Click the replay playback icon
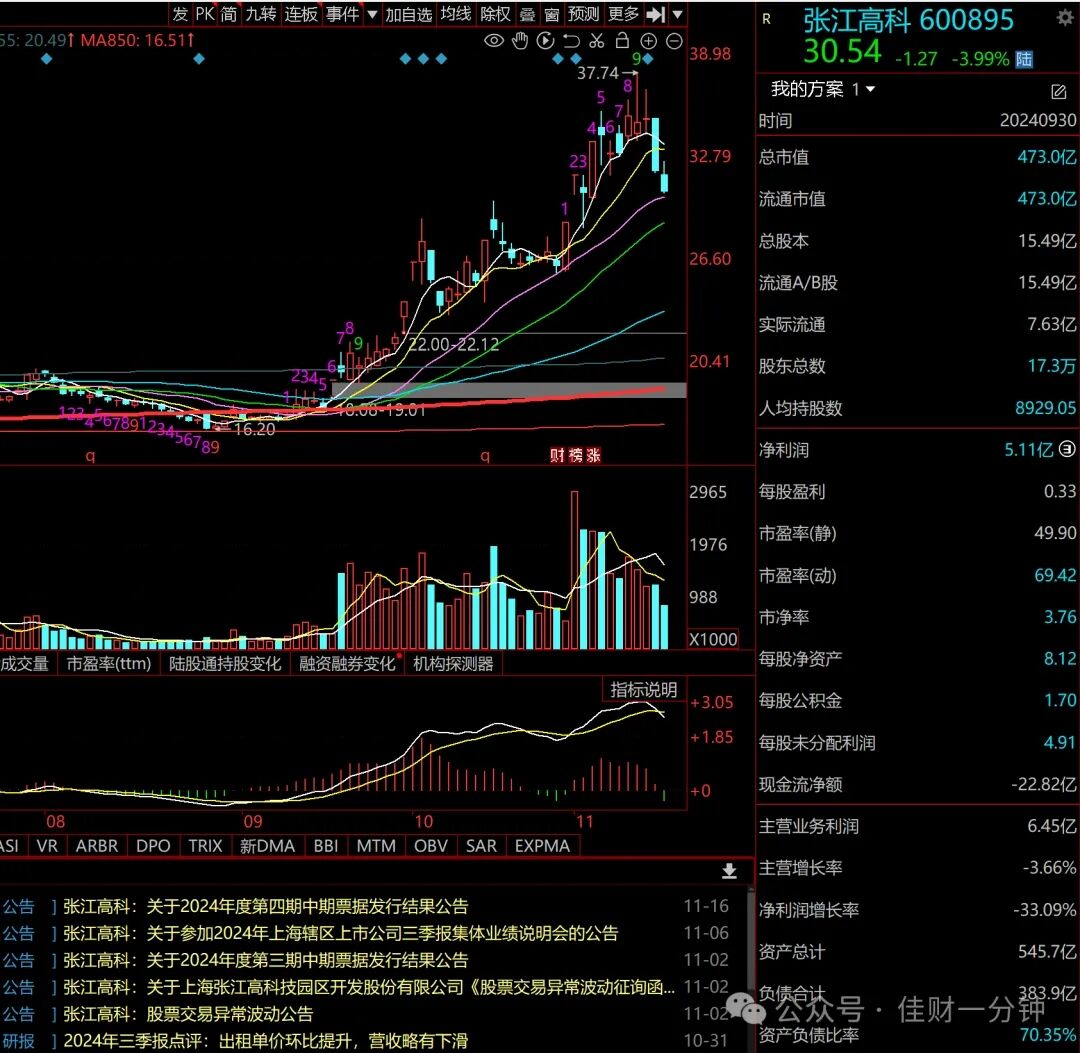Screen dimensions: 1080x1053 [x=546, y=41]
